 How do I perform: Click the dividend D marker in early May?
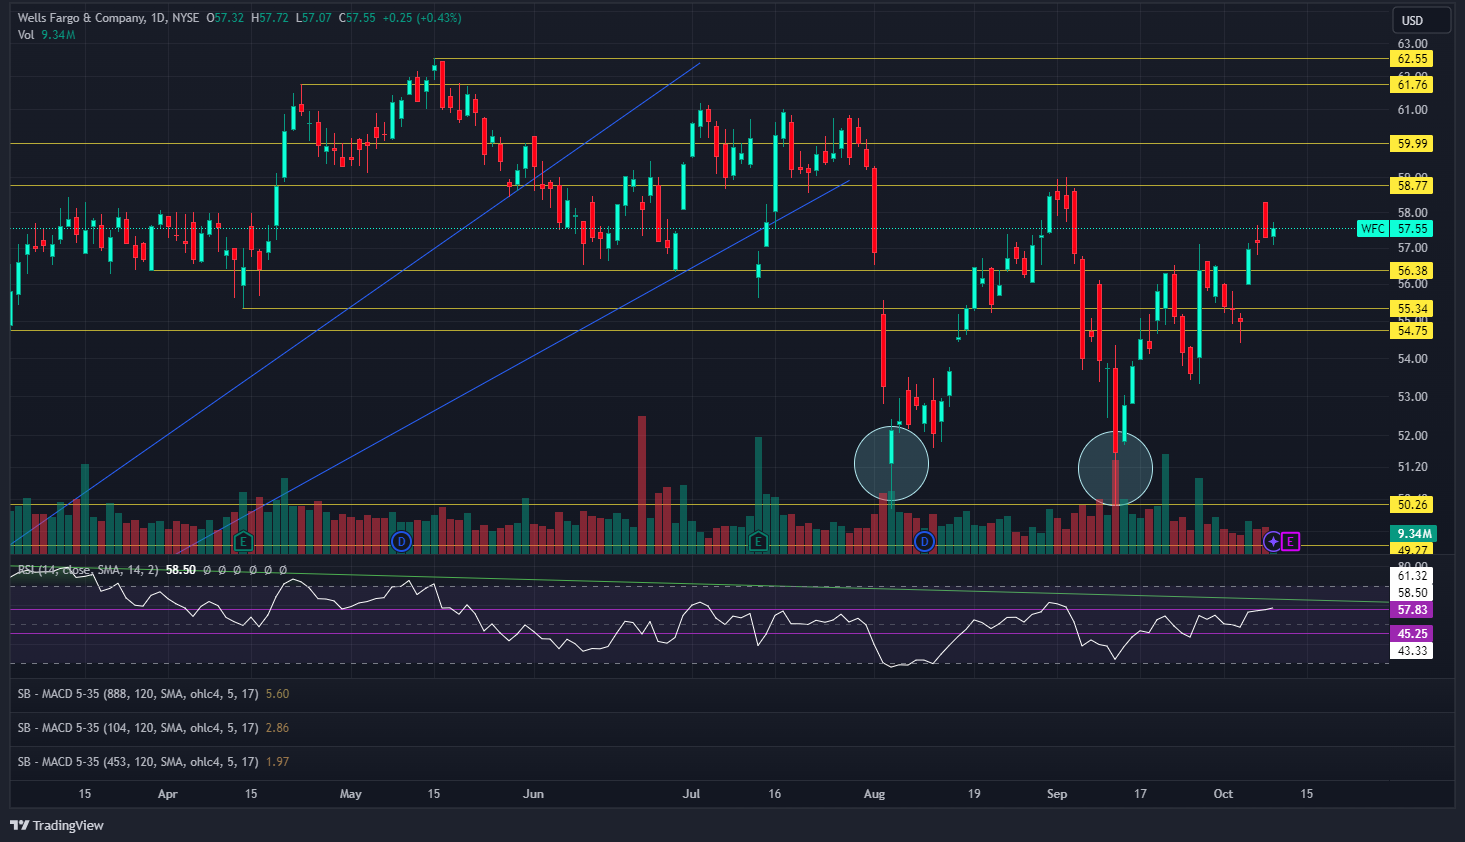[x=401, y=542]
